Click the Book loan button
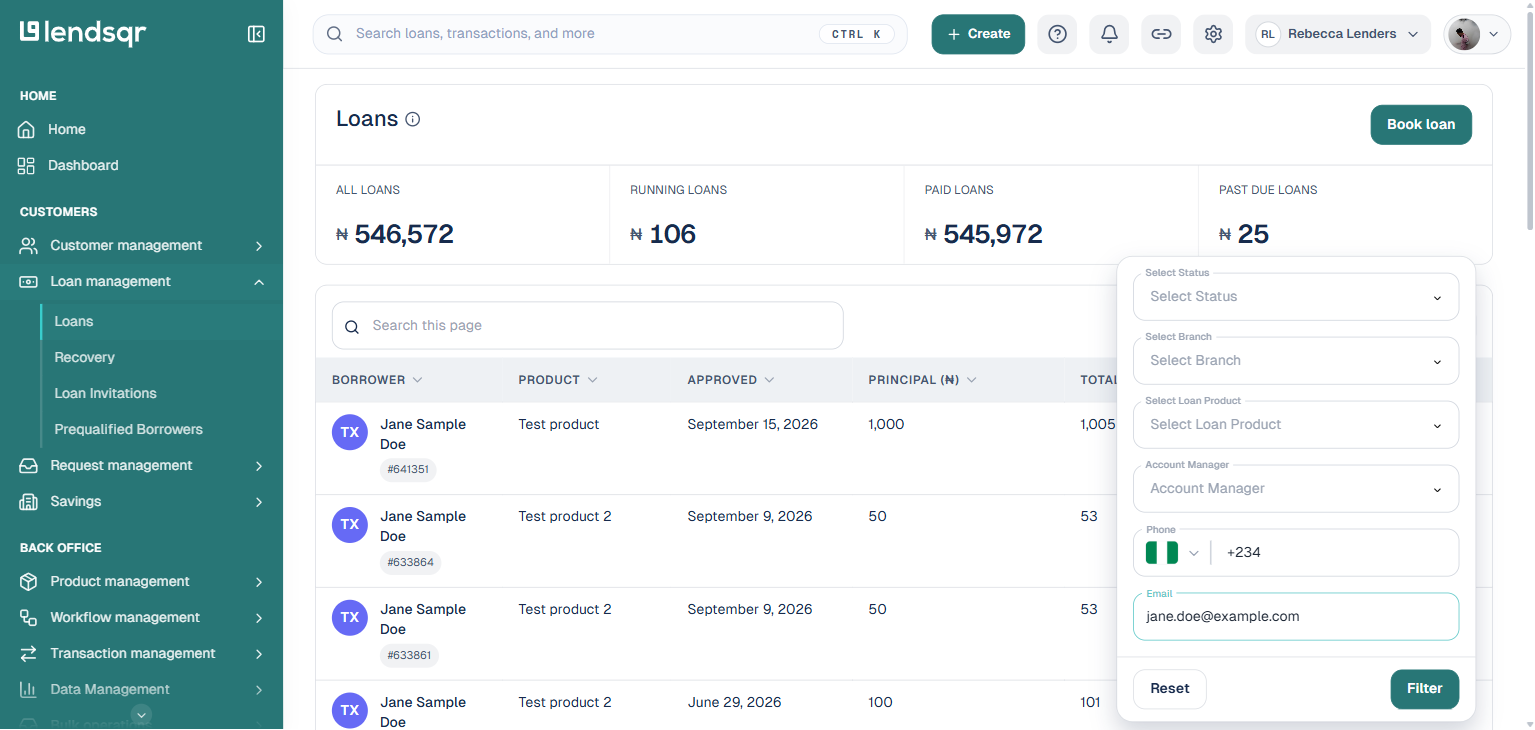Image resolution: width=1535 pixels, height=730 pixels. 1421,125
